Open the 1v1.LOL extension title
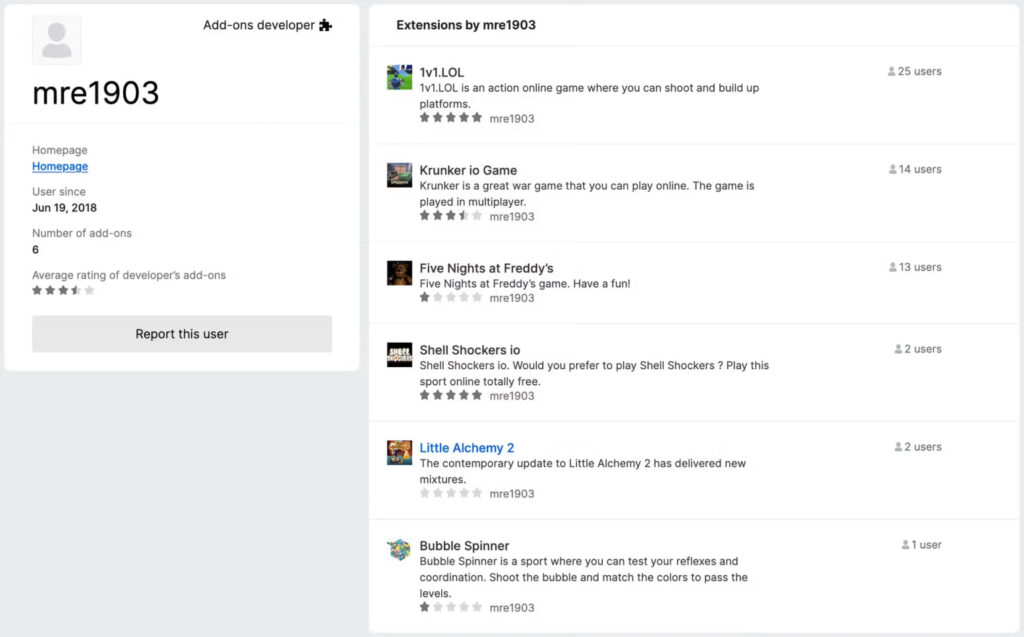This screenshot has width=1024, height=637. (x=441, y=72)
